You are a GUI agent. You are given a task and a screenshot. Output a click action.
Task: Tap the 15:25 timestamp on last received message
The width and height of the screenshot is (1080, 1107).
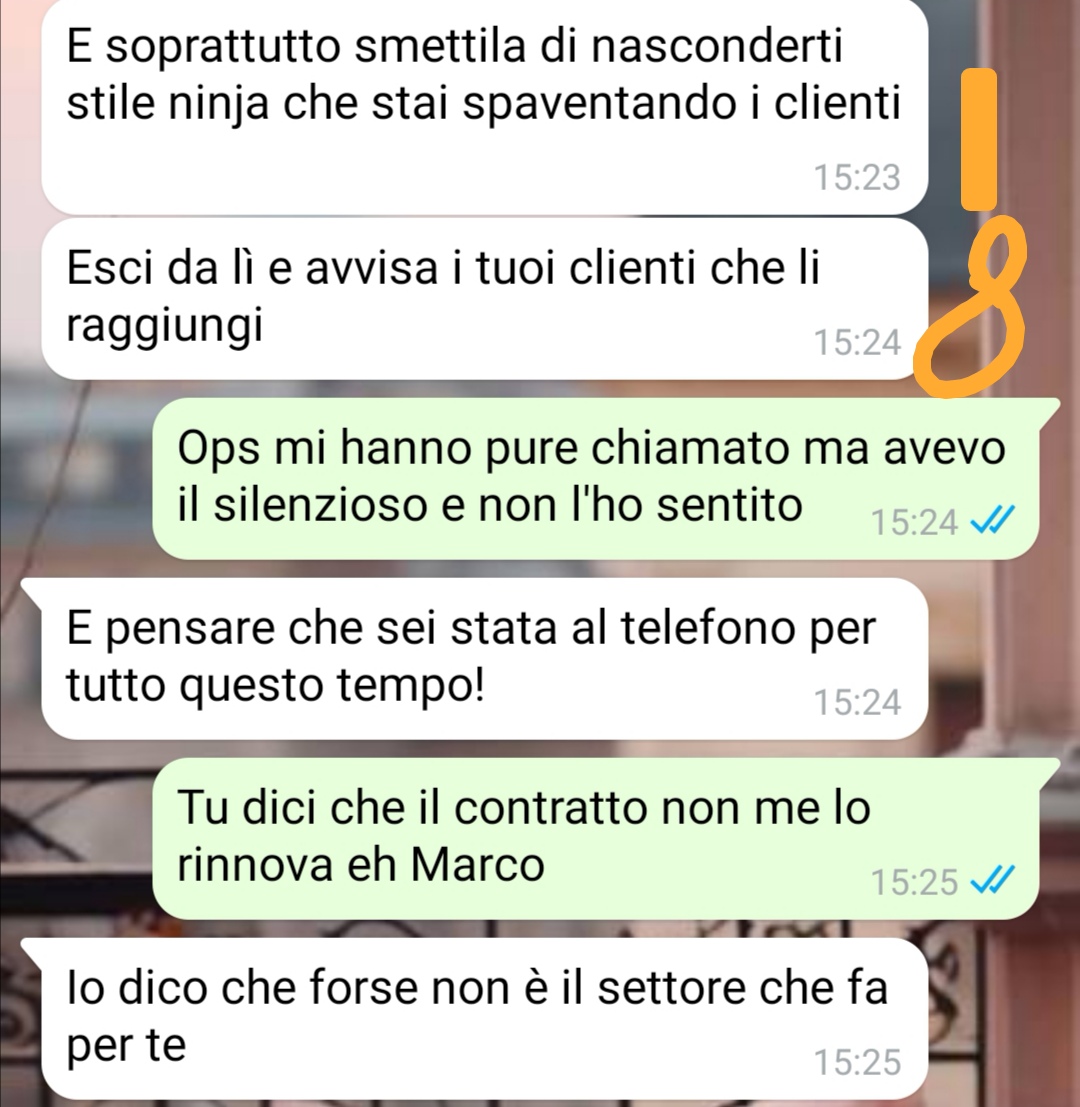(x=858, y=1062)
